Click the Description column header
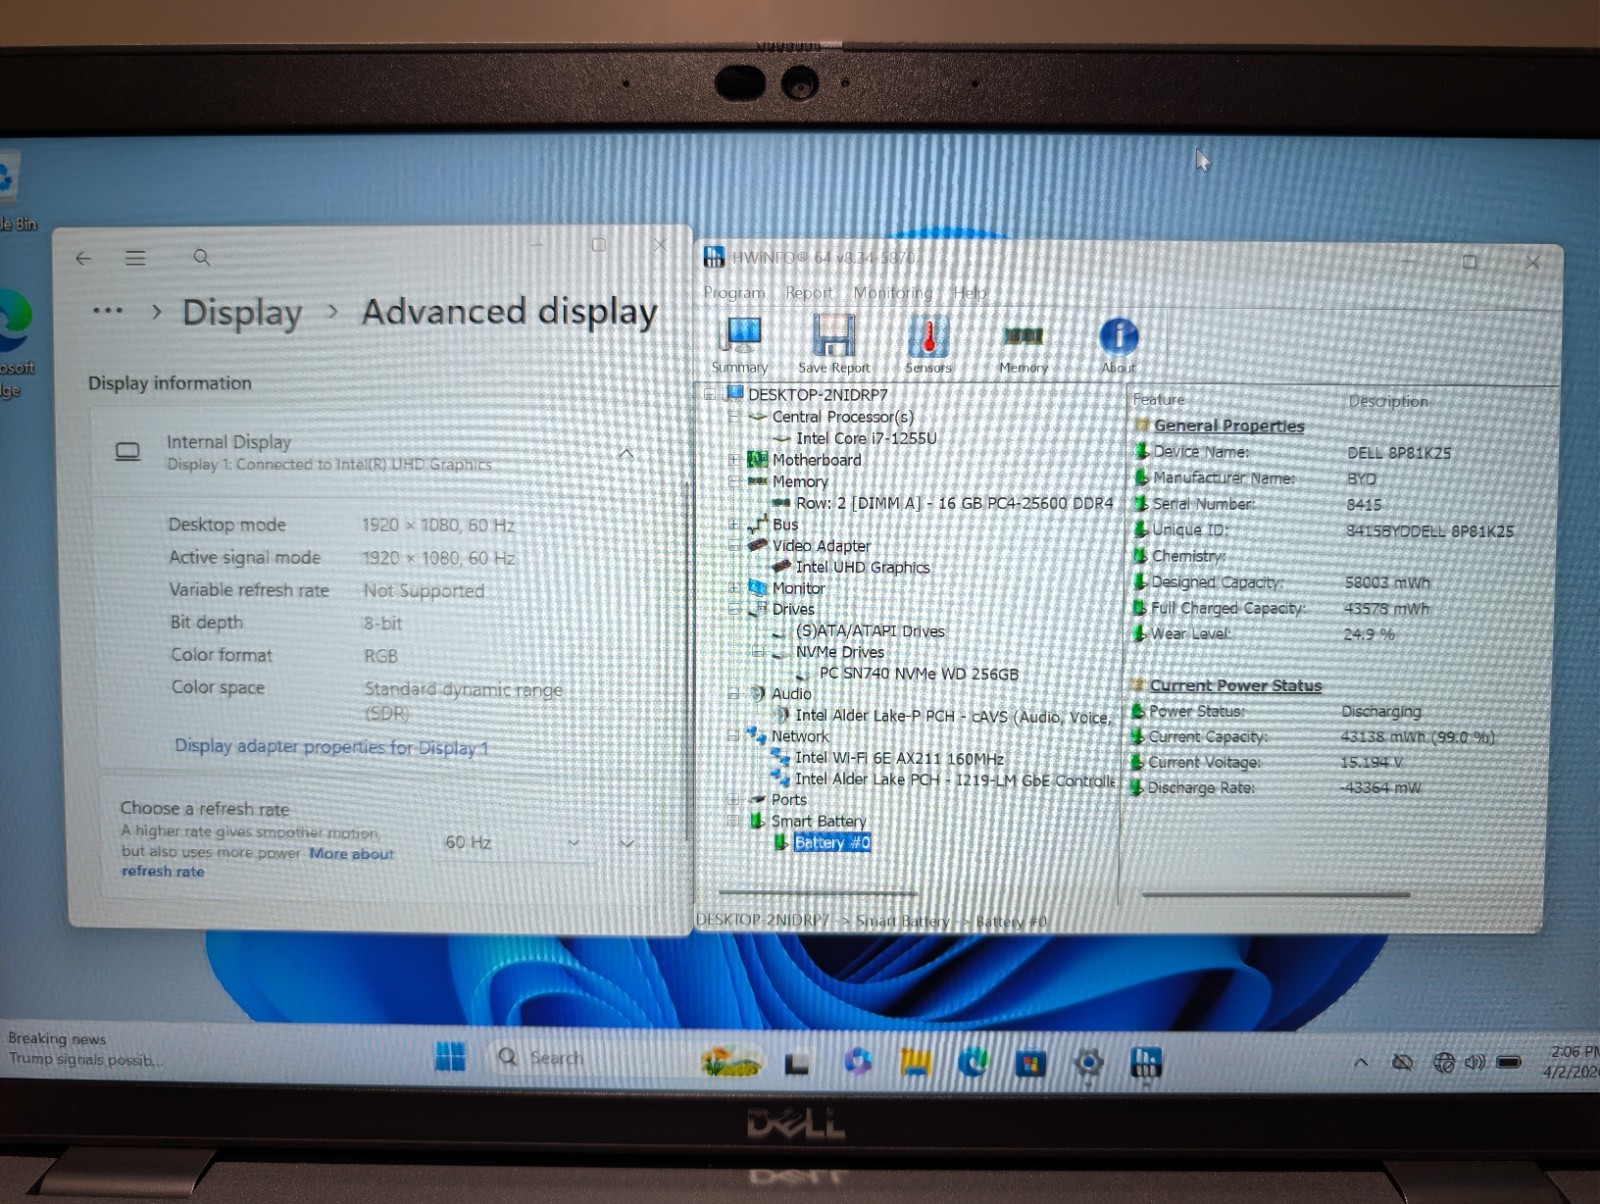This screenshot has height=1204, width=1600. 1388,401
